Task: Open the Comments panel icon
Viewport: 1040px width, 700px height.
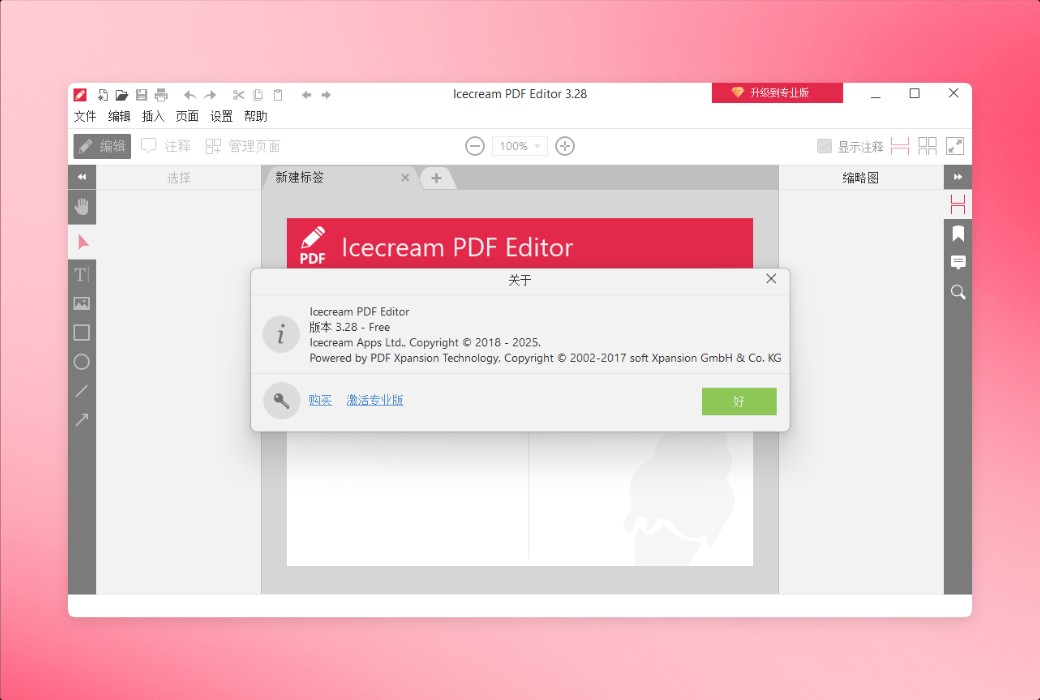Action: click(957, 262)
